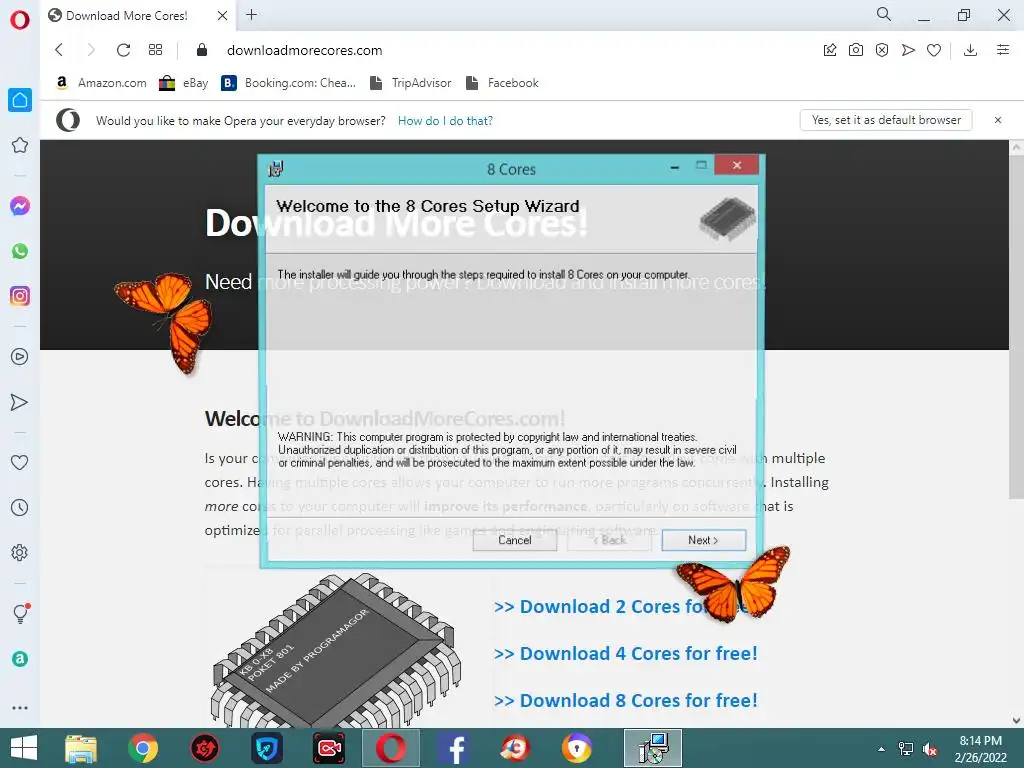Screen dimensions: 1024x768
Task: Open History clock icon in sidebar
Action: (20, 507)
